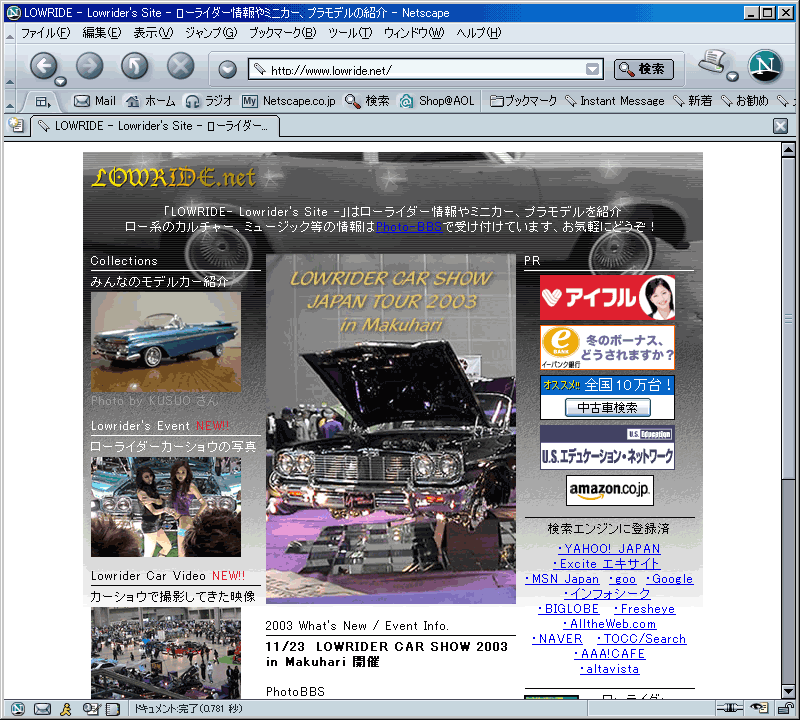Open the ジャンプ(G) menu

pos(211,33)
